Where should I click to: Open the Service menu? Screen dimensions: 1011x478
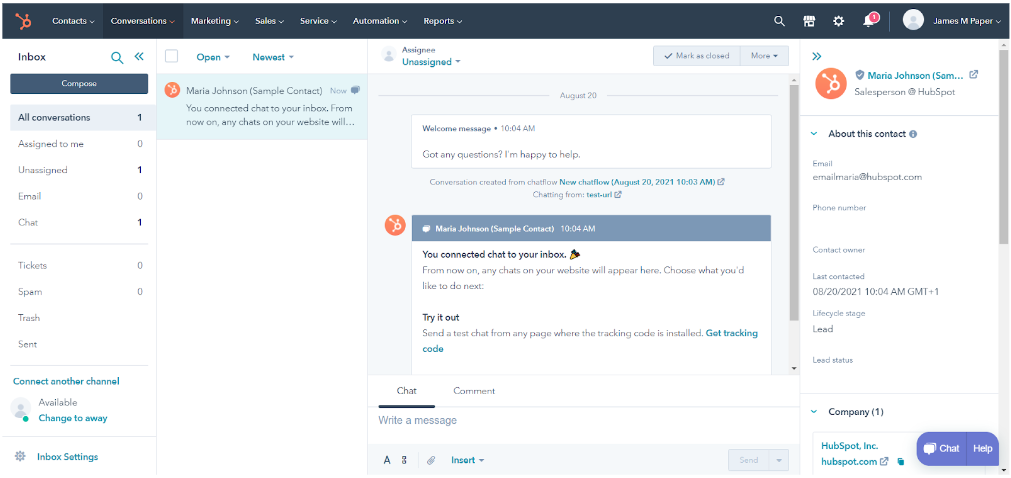(x=318, y=21)
